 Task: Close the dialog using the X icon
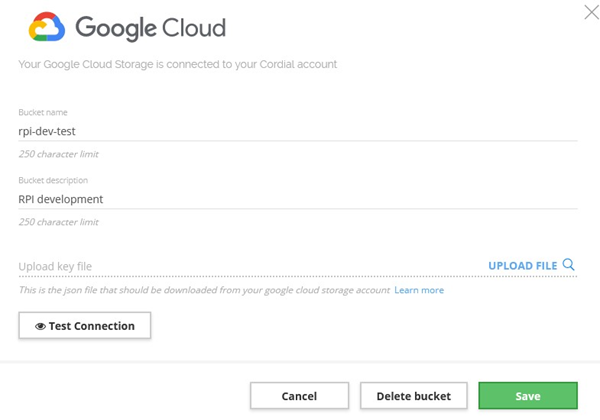tap(590, 12)
